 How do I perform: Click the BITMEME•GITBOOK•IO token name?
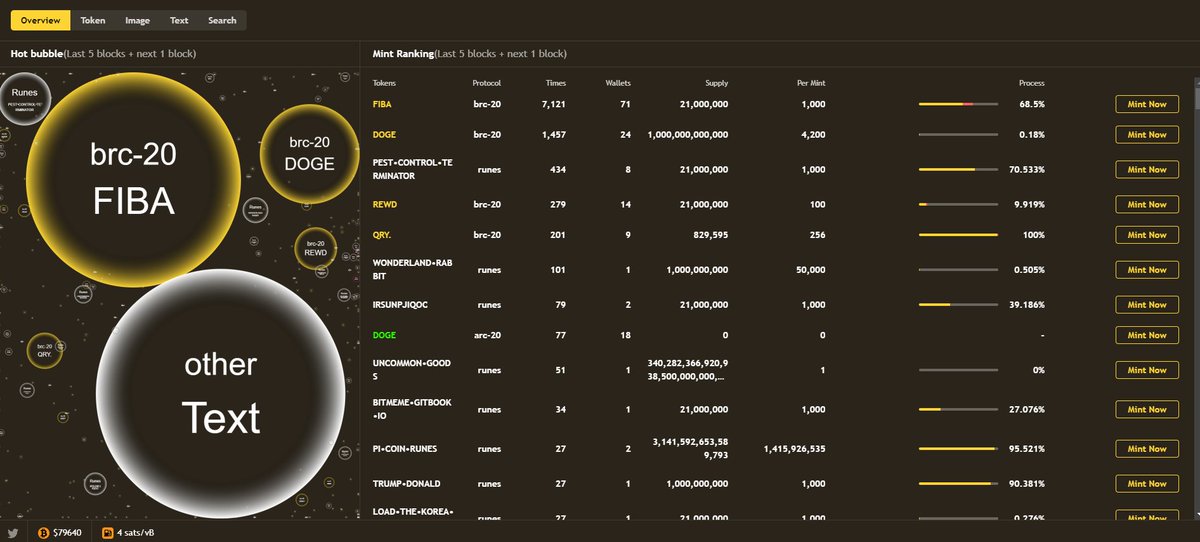pyautogui.click(x=412, y=409)
